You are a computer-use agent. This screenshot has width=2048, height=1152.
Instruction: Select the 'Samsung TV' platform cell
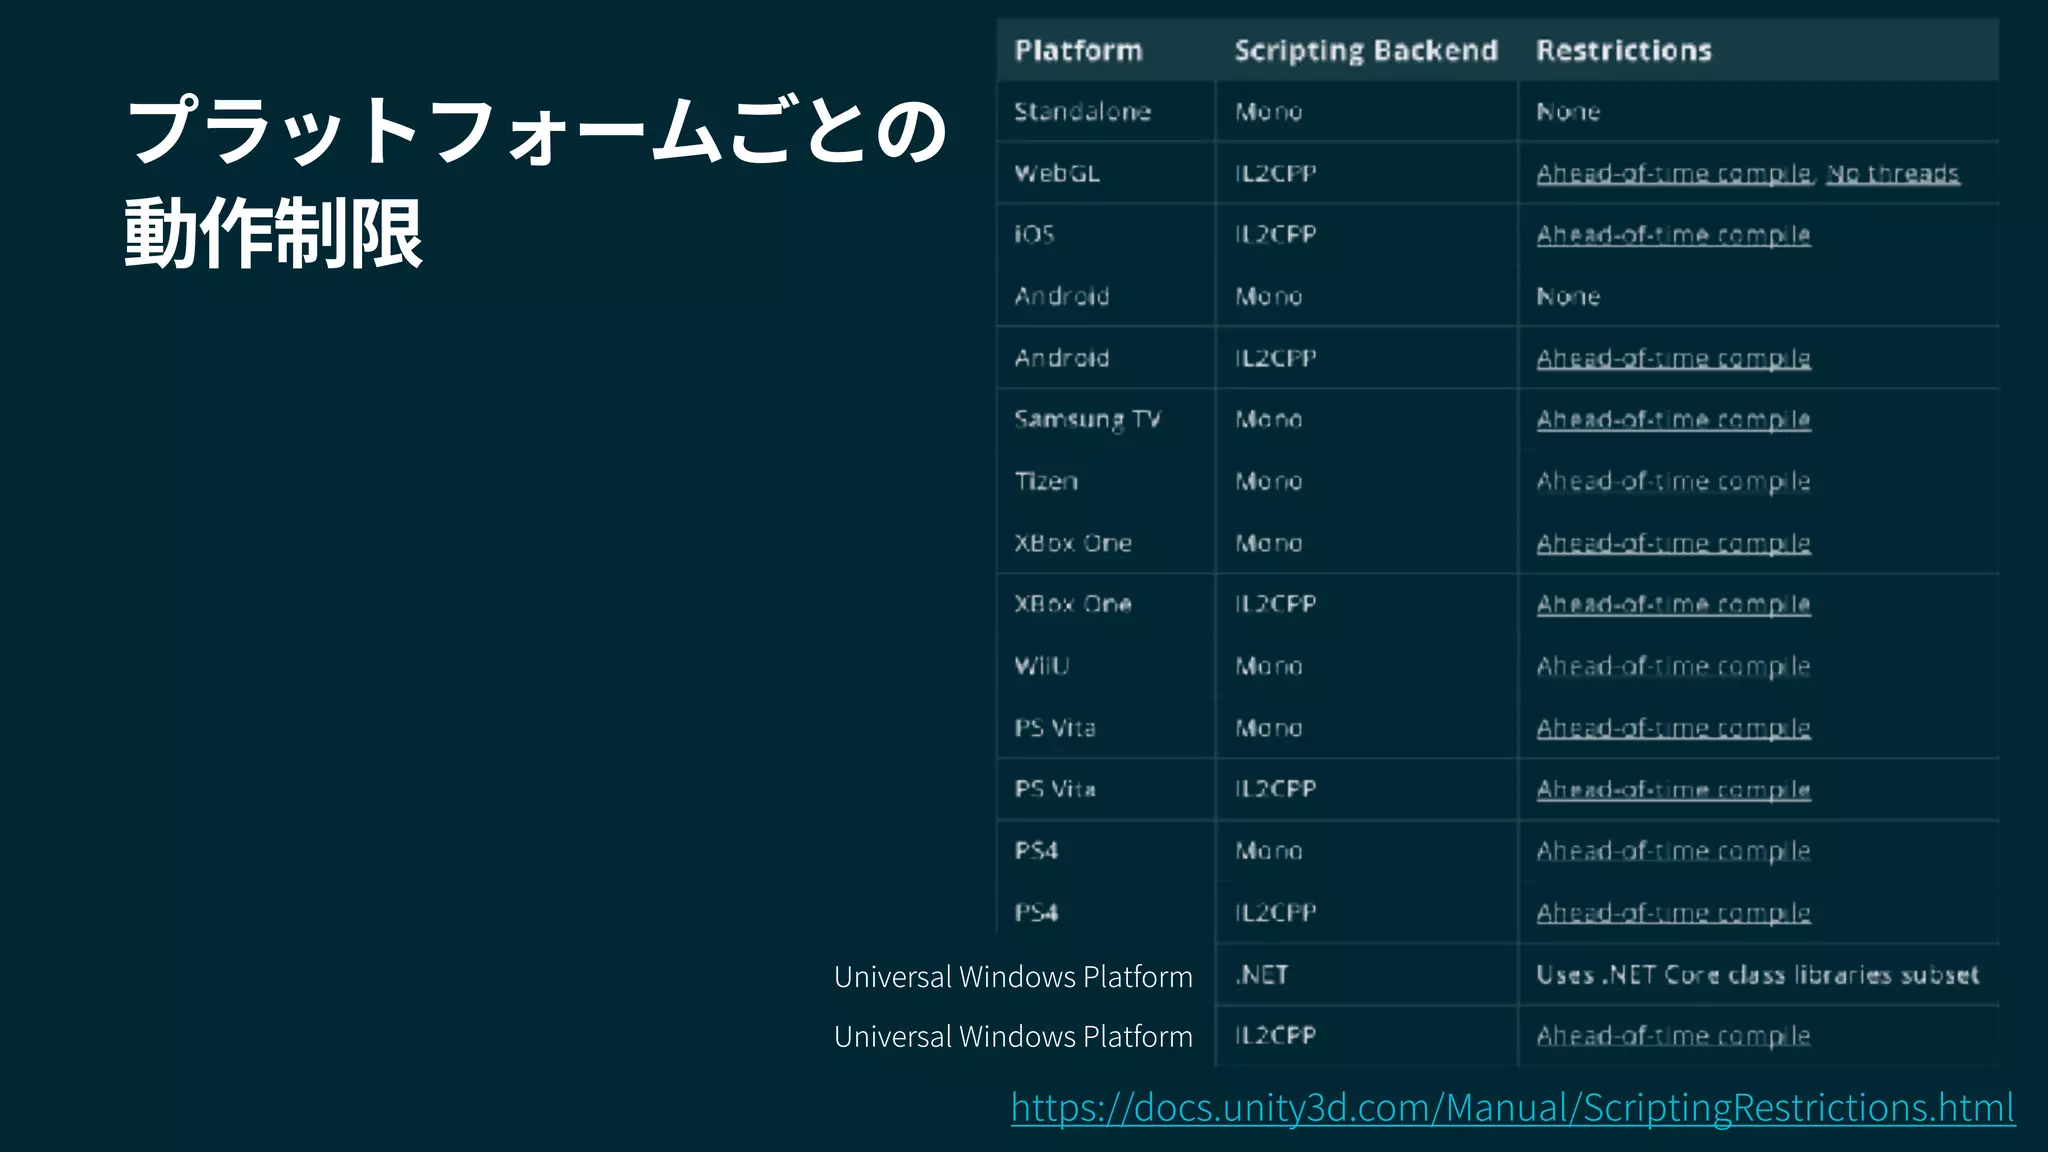[1088, 420]
